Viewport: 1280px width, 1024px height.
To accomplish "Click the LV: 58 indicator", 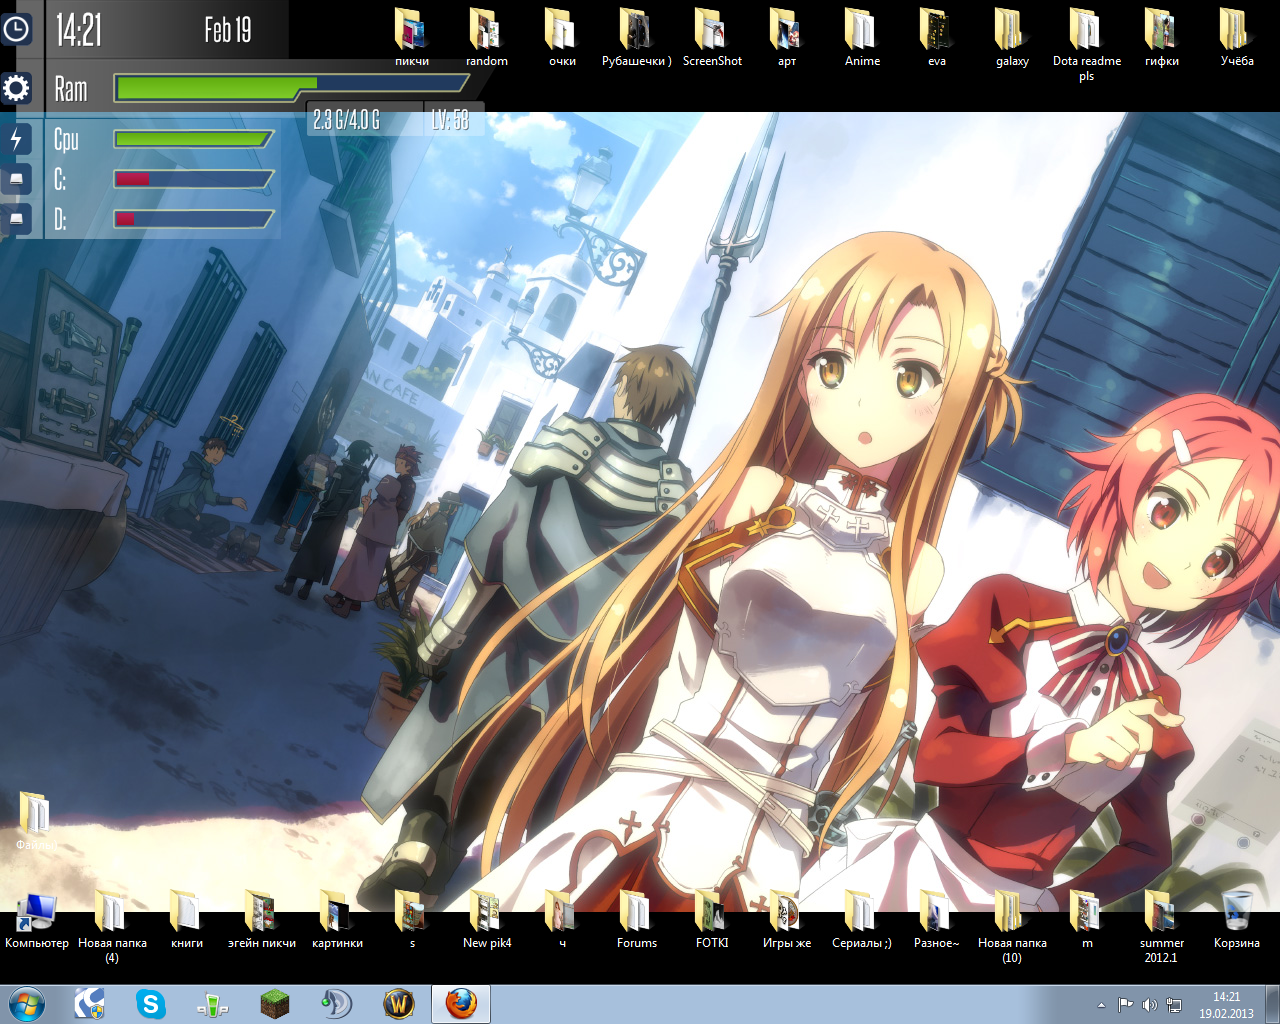I will pyautogui.click(x=450, y=120).
